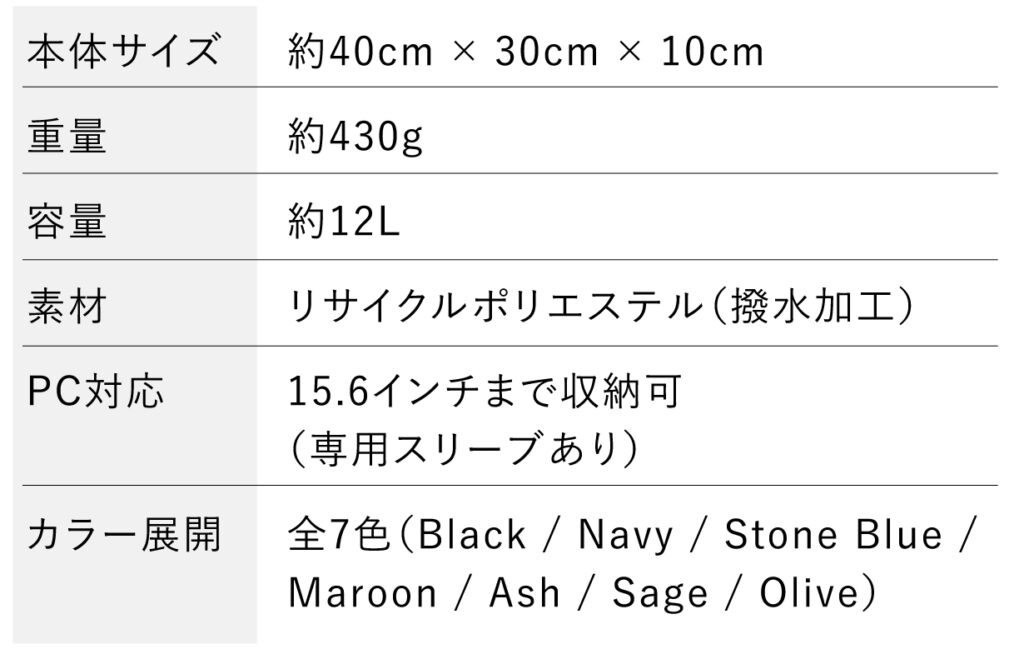Select the 約430g weight value

[356, 136]
